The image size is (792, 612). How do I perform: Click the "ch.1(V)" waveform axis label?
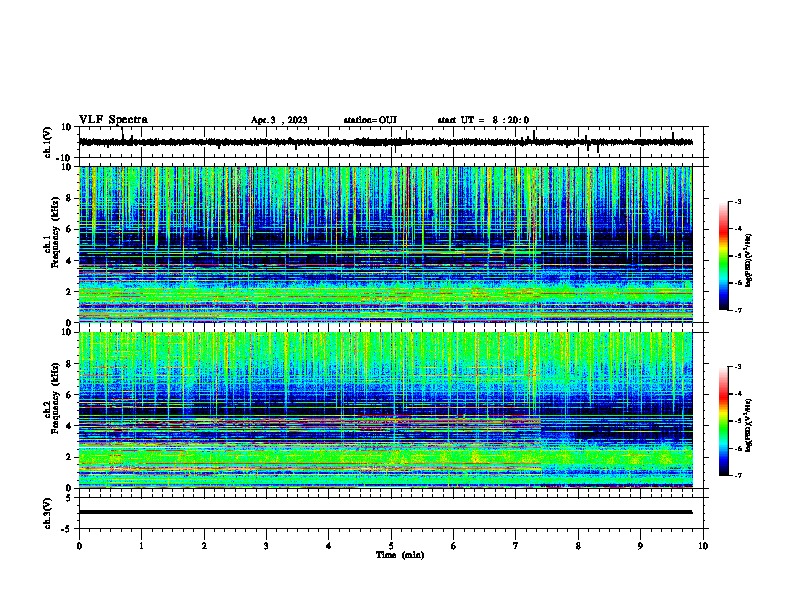(x=48, y=142)
